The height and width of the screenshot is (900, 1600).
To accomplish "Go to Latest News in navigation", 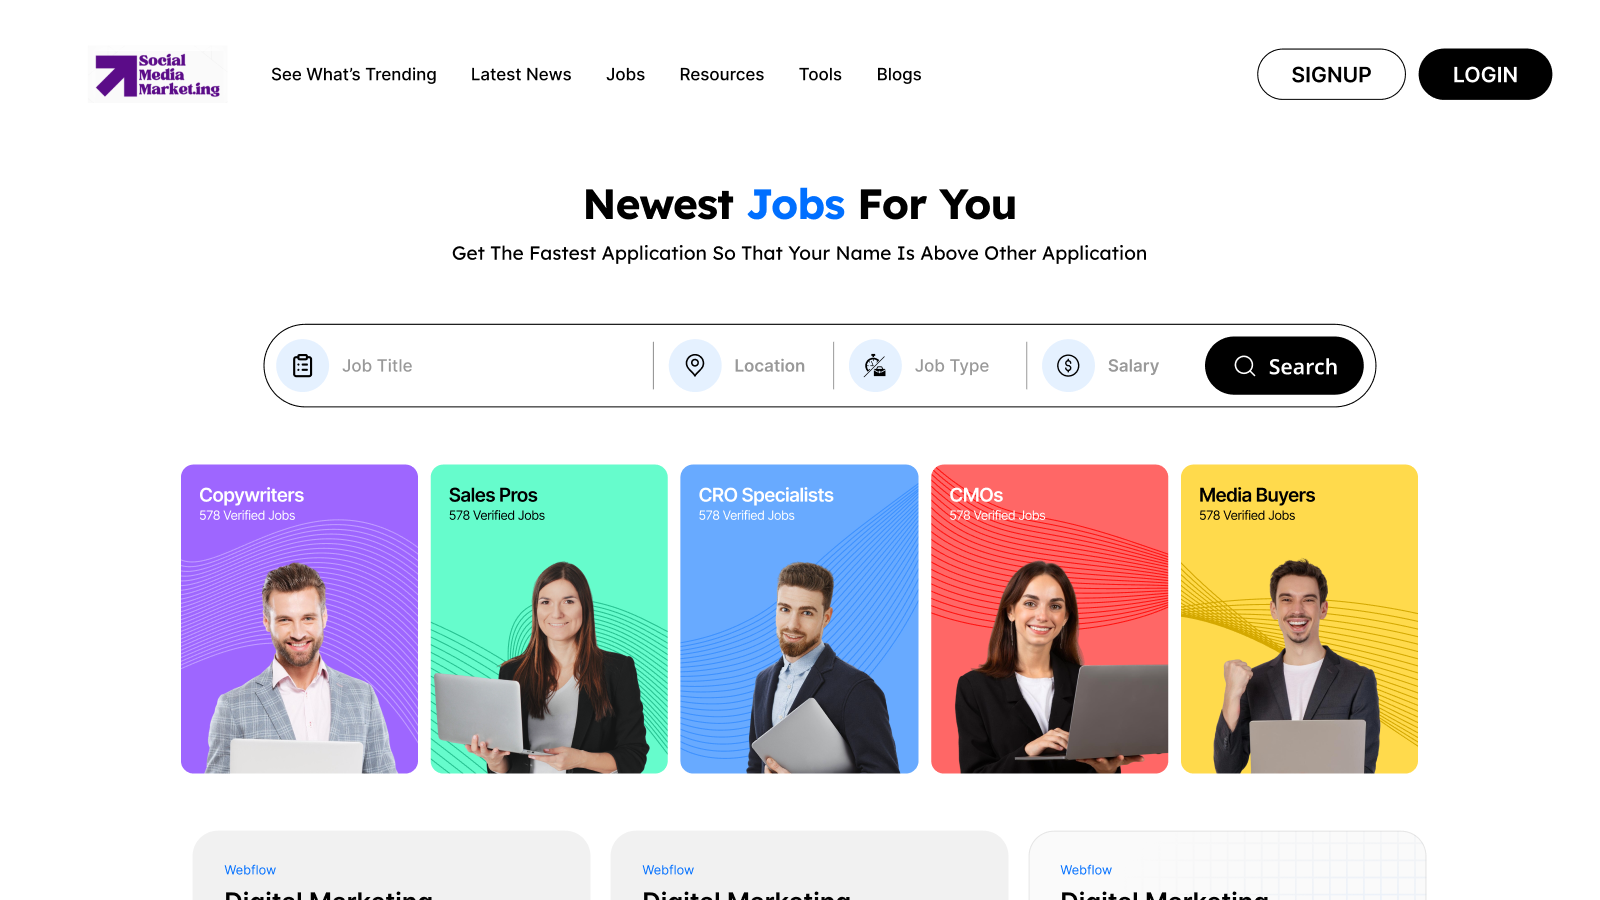I will 521,75.
